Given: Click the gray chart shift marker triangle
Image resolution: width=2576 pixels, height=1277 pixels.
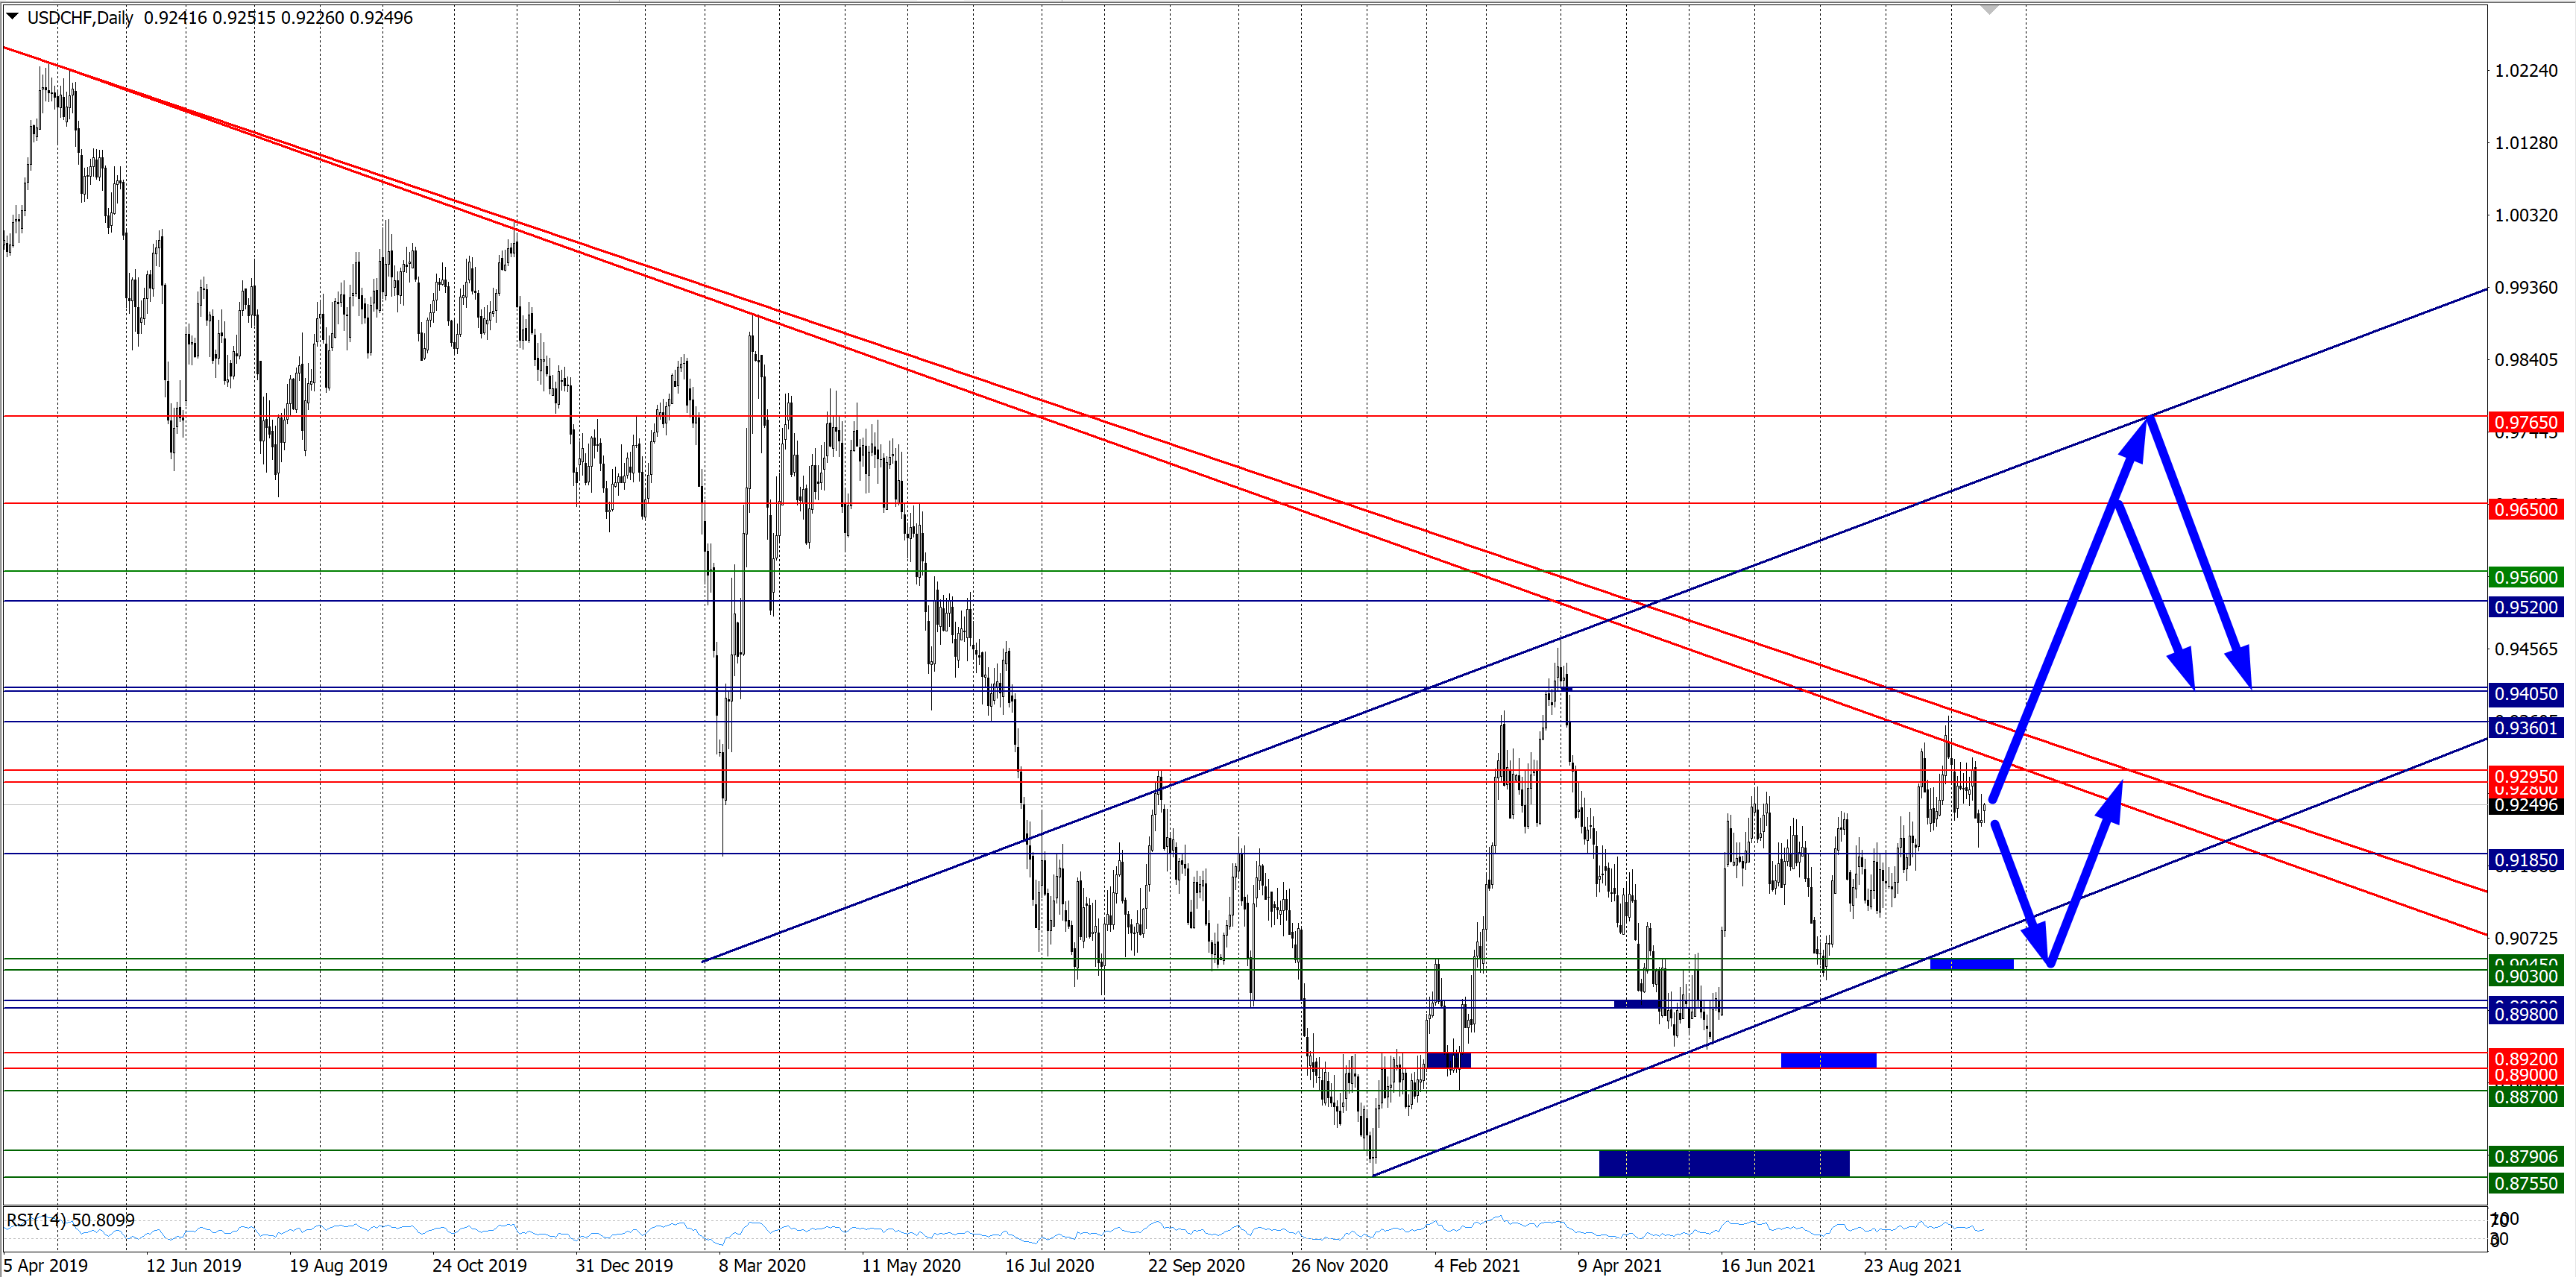Looking at the screenshot, I should 1989,9.
